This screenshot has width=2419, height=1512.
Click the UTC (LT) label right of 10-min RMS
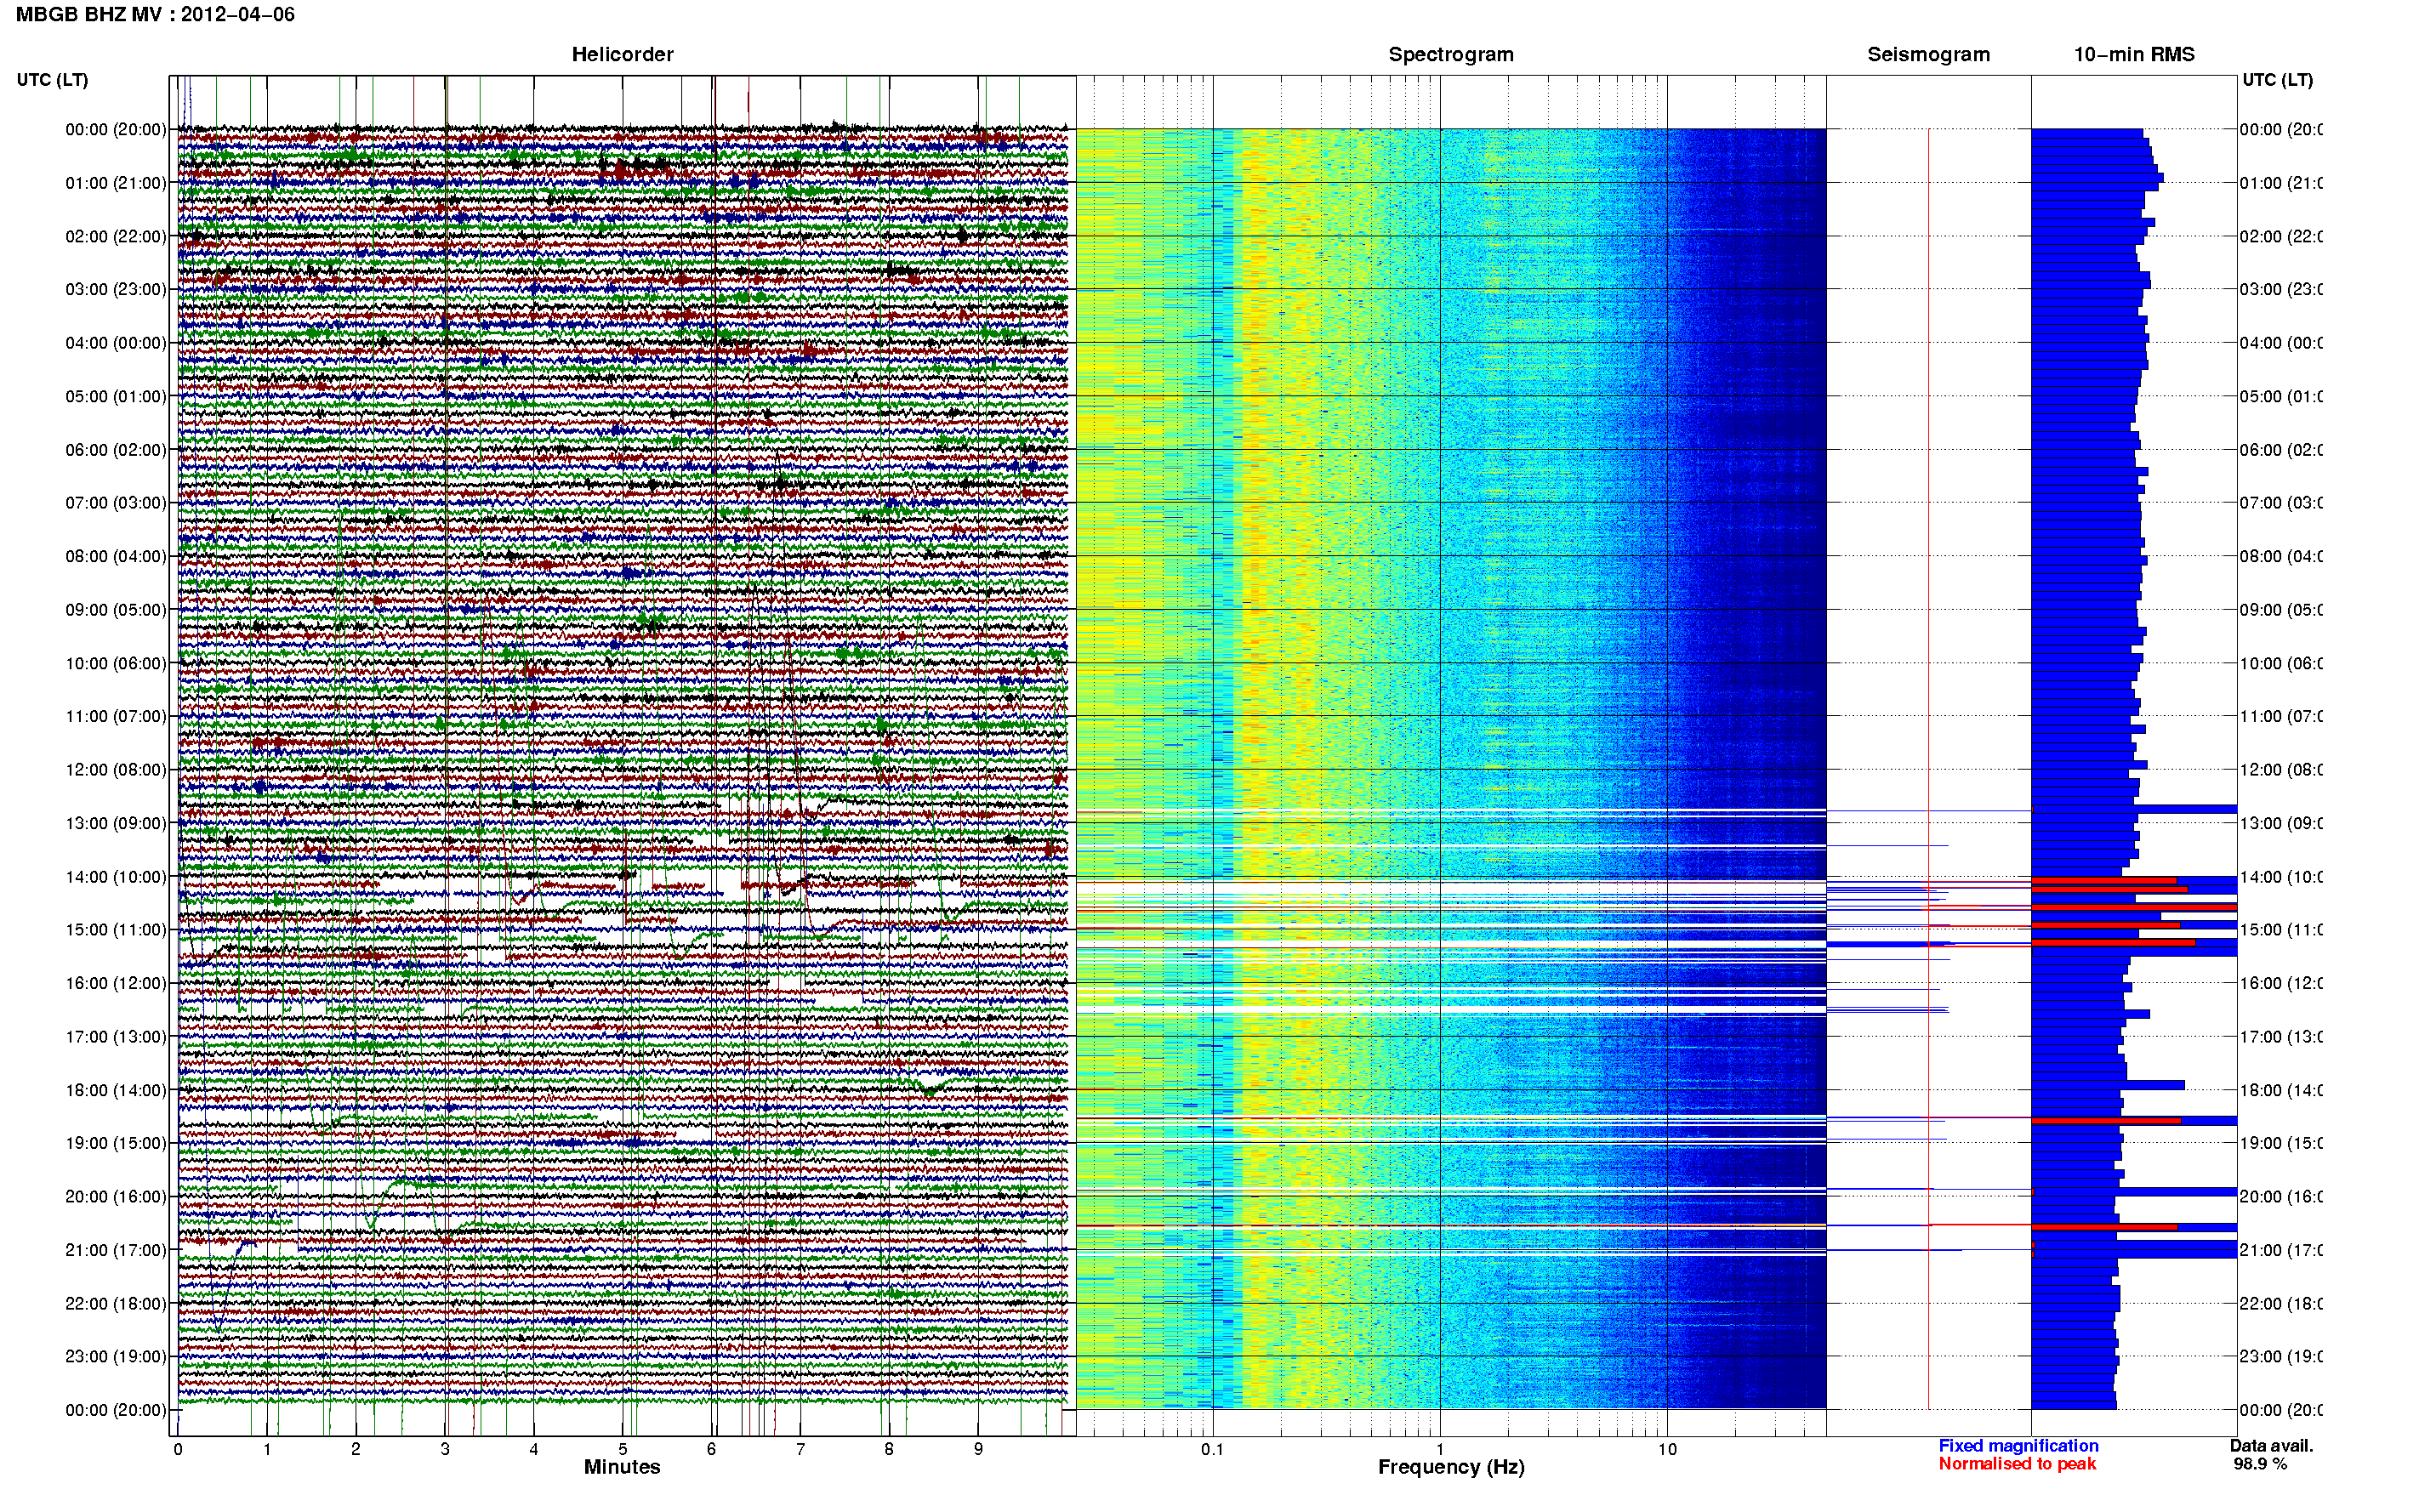pyautogui.click(x=2277, y=80)
